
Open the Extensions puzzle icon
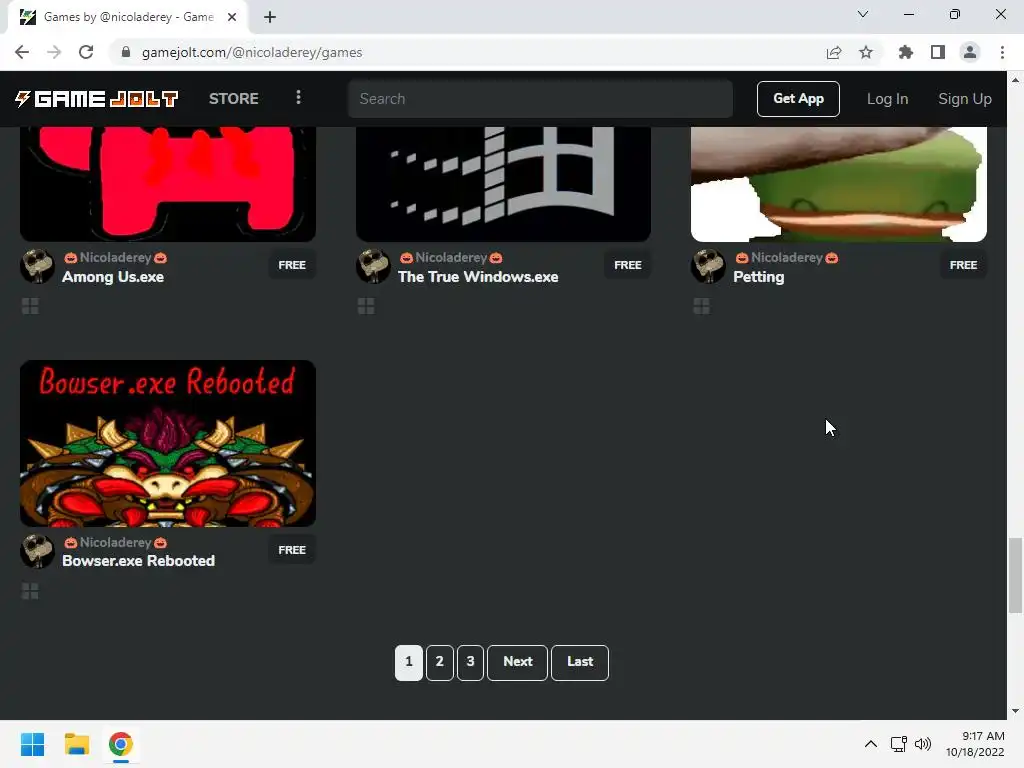tap(906, 52)
